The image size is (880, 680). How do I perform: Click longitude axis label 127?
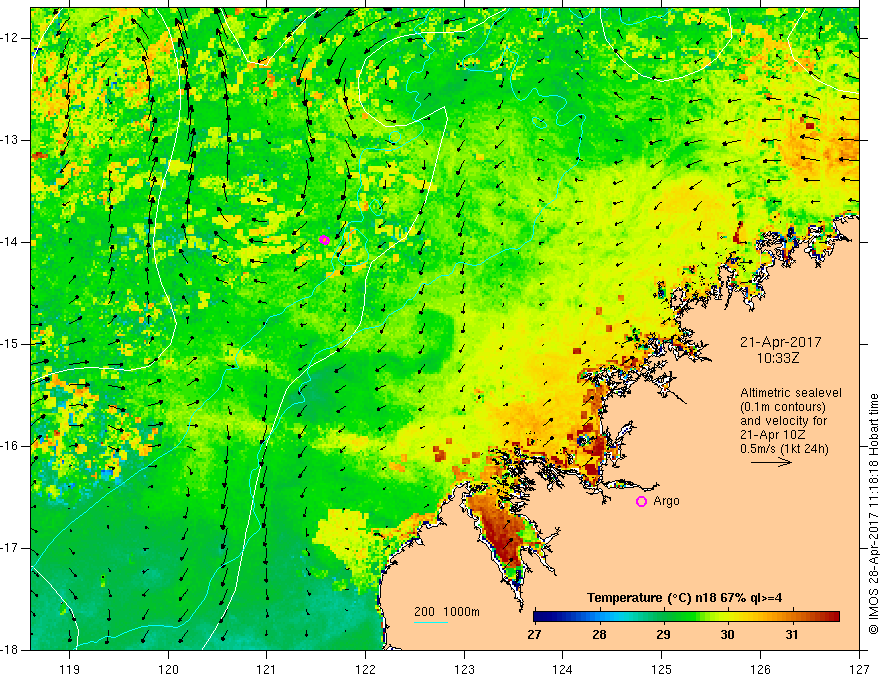click(x=859, y=669)
